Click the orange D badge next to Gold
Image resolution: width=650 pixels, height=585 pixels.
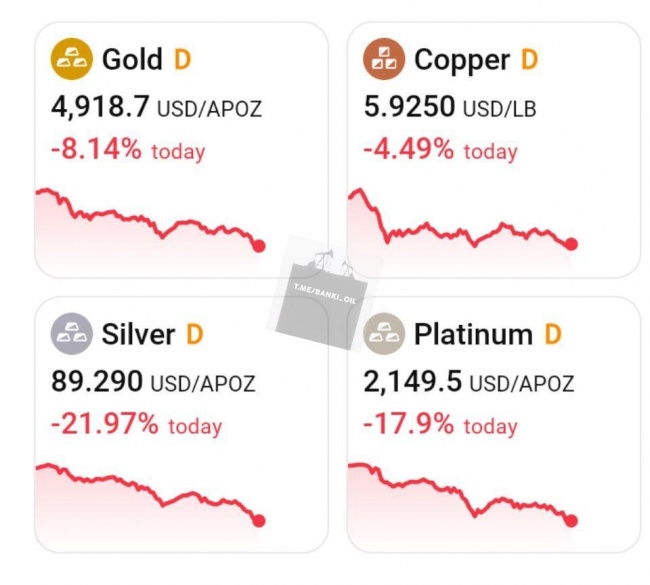pyautogui.click(x=182, y=60)
